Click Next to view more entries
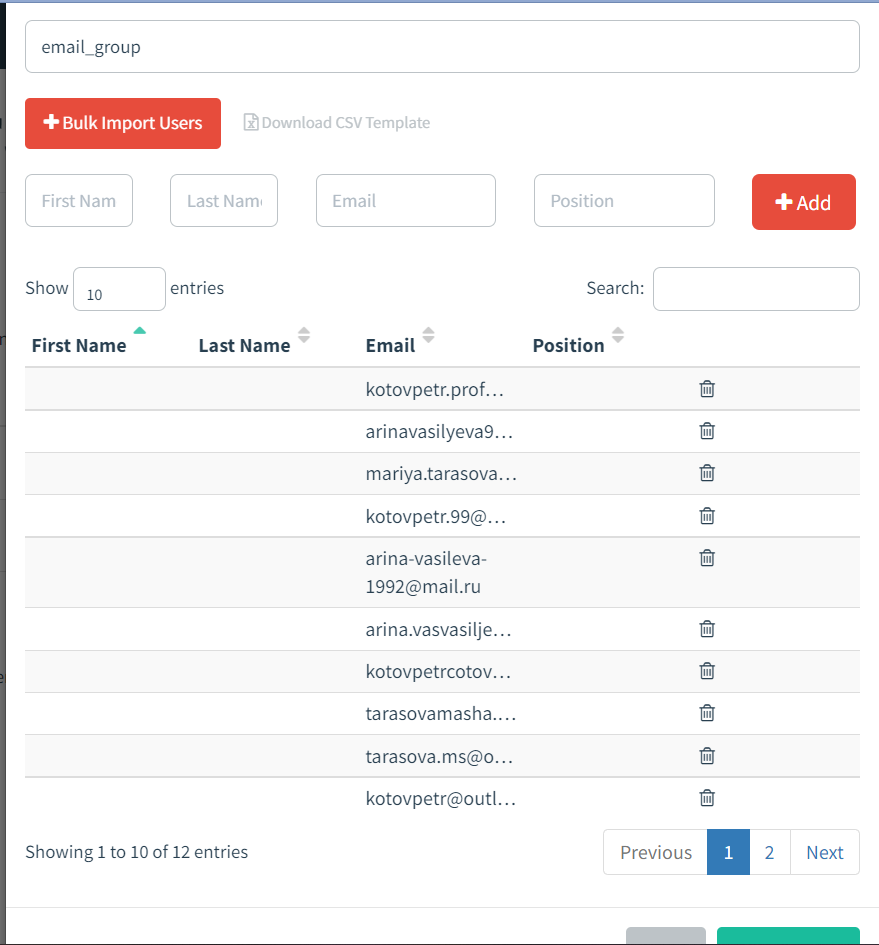 824,852
